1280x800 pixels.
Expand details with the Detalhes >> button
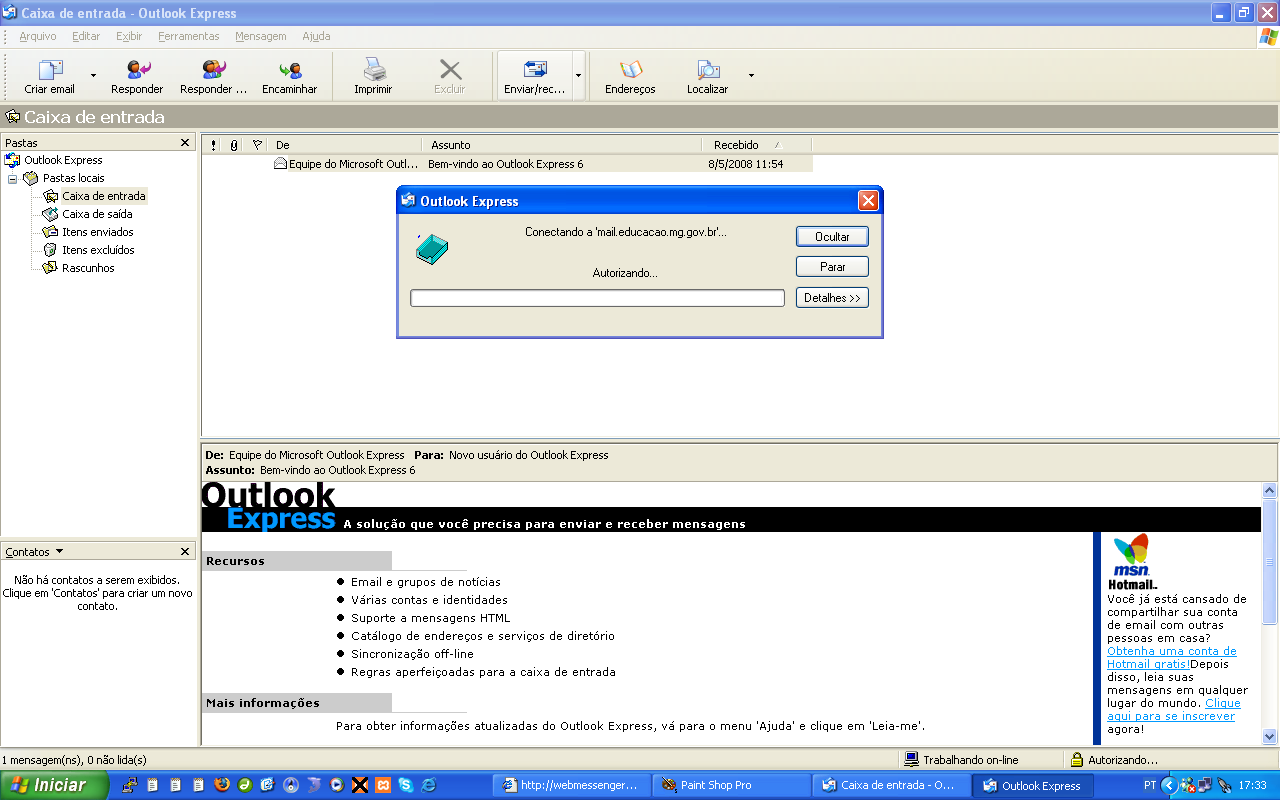pos(832,298)
